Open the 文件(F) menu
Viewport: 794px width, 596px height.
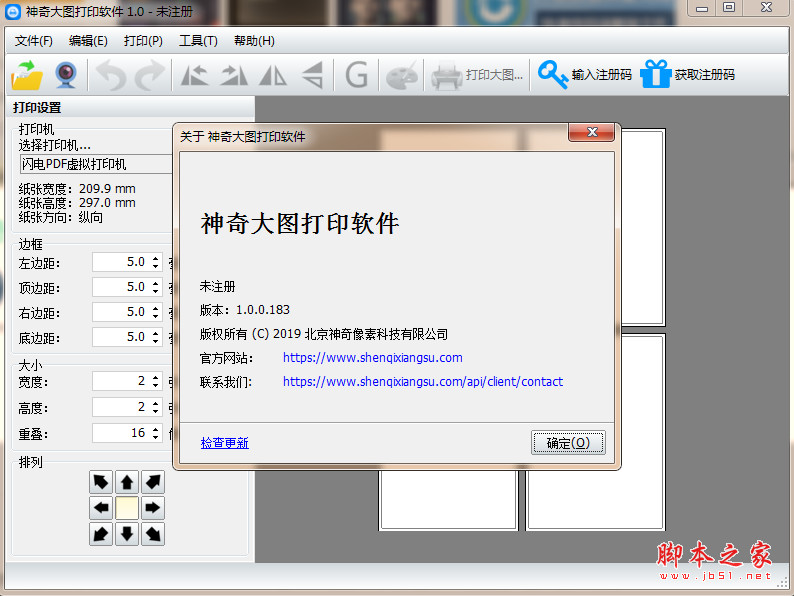tap(33, 41)
